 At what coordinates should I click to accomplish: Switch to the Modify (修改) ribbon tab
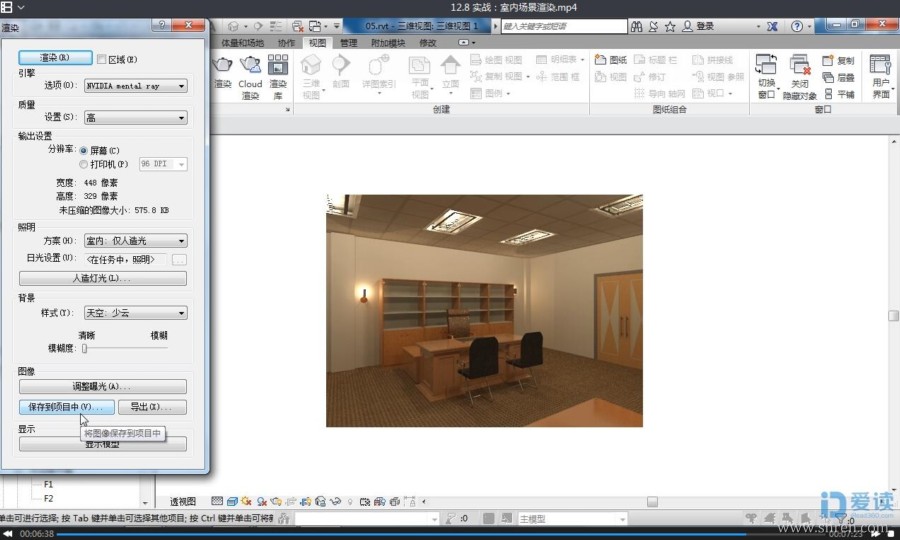pos(428,43)
